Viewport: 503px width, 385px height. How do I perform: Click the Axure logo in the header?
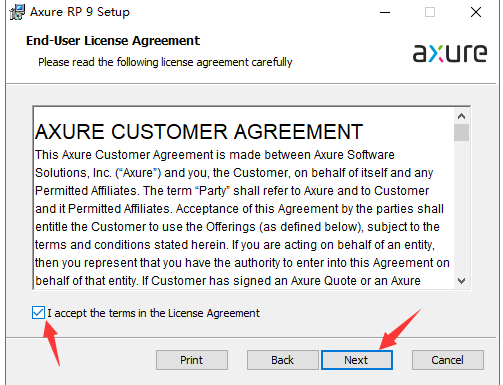point(450,53)
